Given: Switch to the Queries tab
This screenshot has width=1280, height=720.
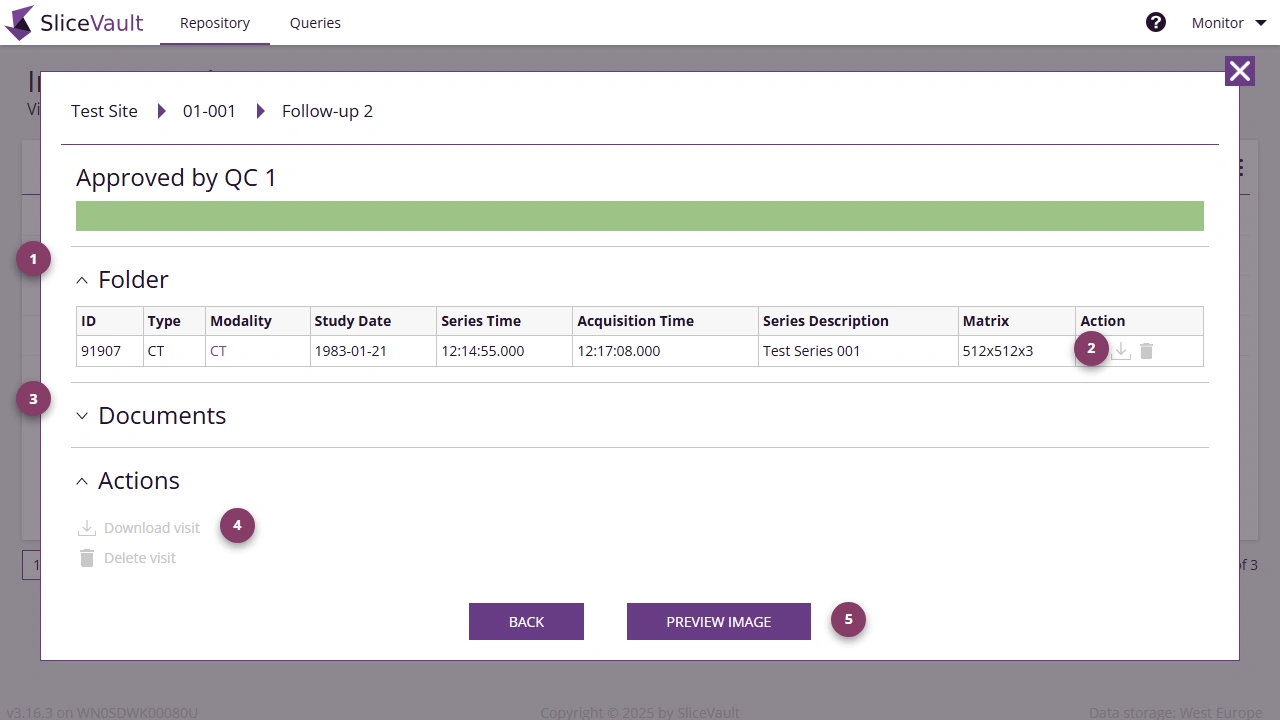Looking at the screenshot, I should 315,22.
